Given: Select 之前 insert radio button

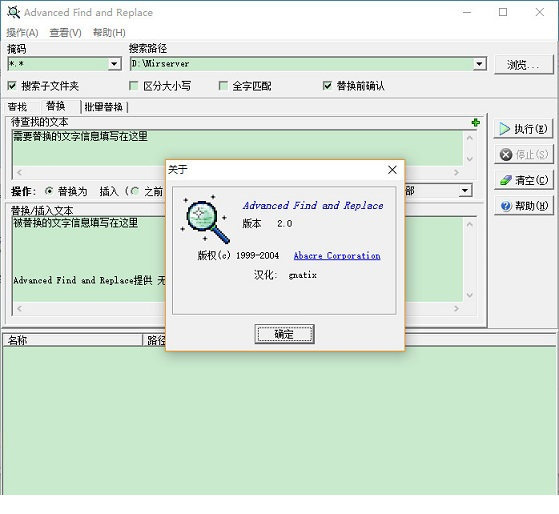Looking at the screenshot, I should 135,191.
